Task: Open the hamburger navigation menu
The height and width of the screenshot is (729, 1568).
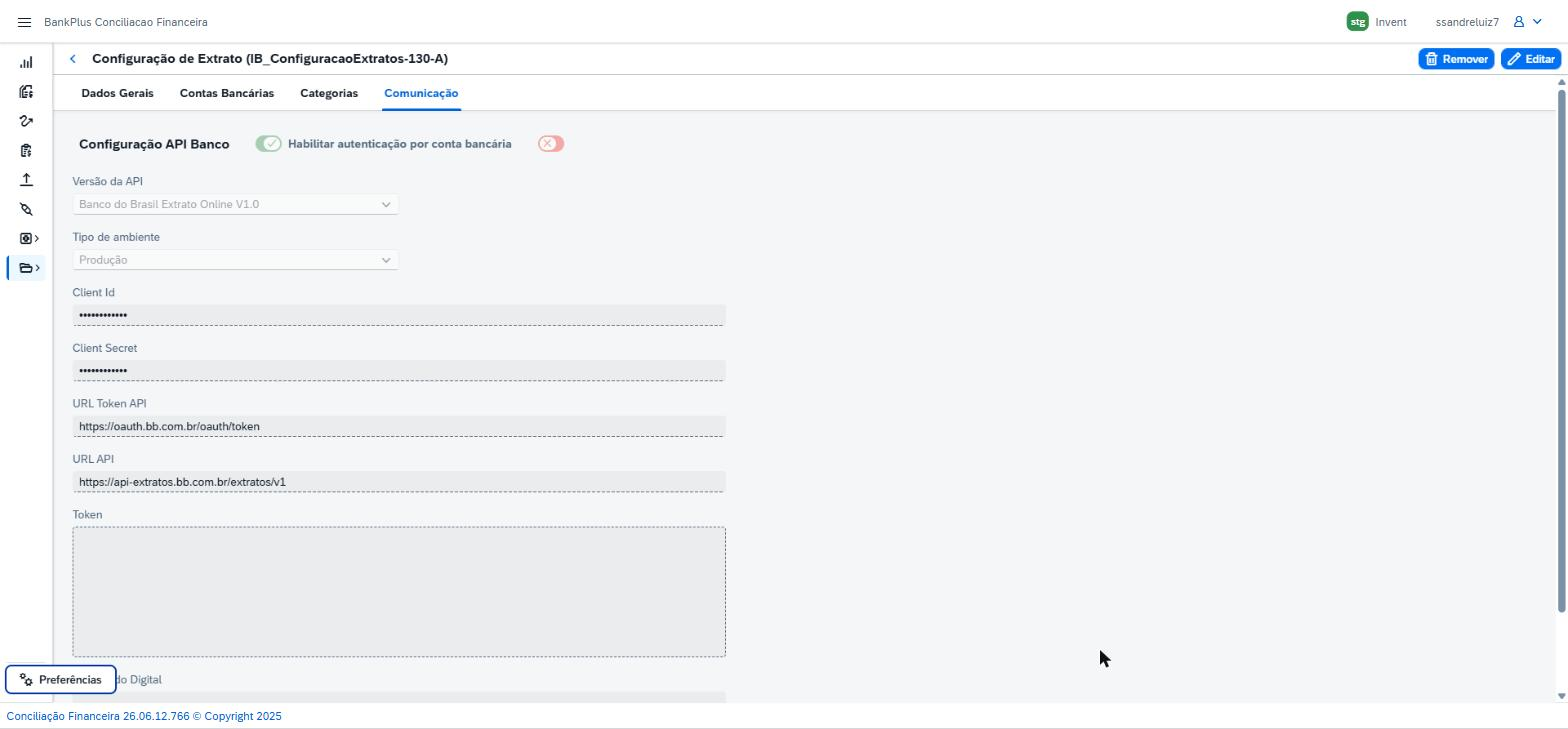Action: (25, 22)
